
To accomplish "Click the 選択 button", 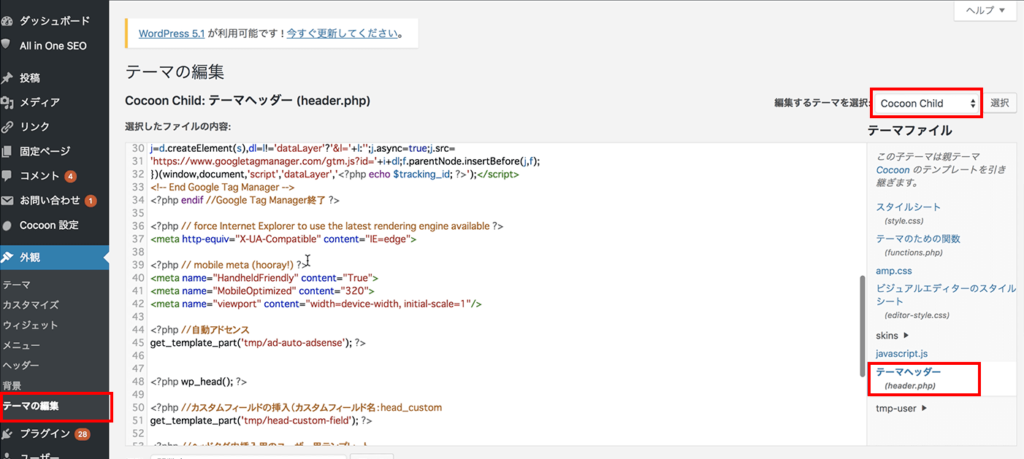I will click(x=1000, y=103).
